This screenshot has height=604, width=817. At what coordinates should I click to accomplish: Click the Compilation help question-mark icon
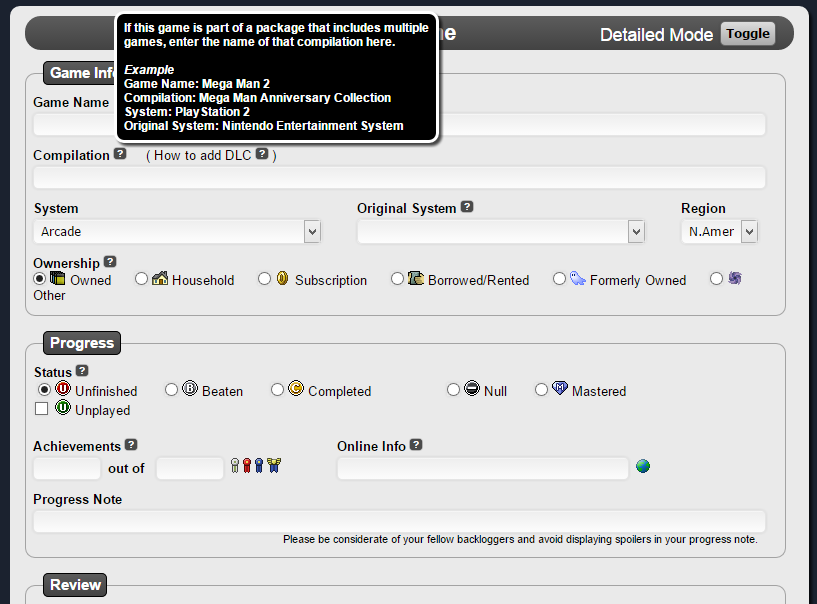point(120,154)
